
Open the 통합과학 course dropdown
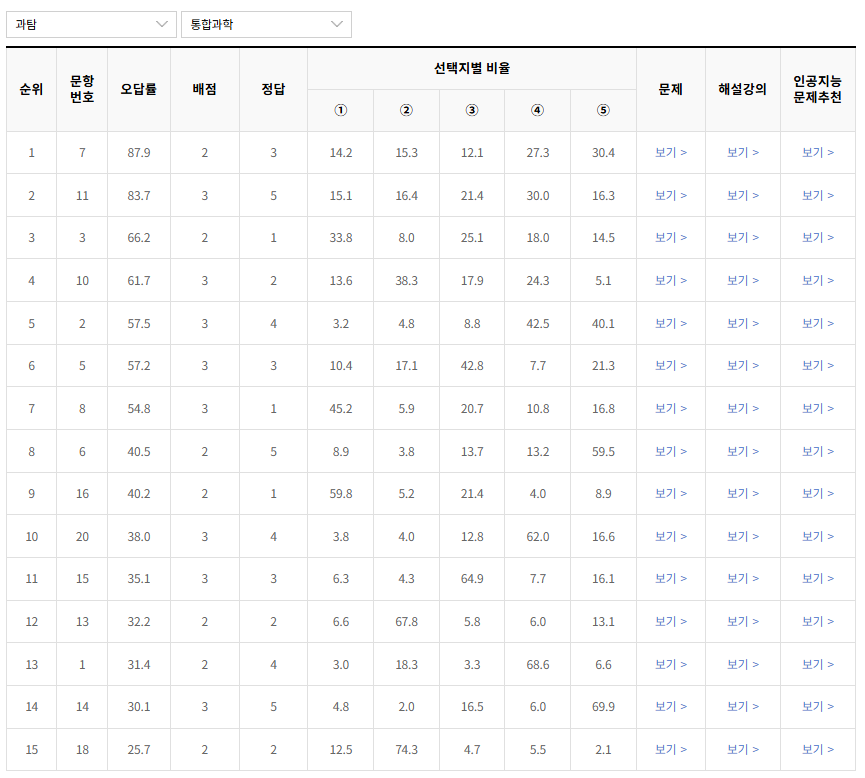click(x=265, y=24)
